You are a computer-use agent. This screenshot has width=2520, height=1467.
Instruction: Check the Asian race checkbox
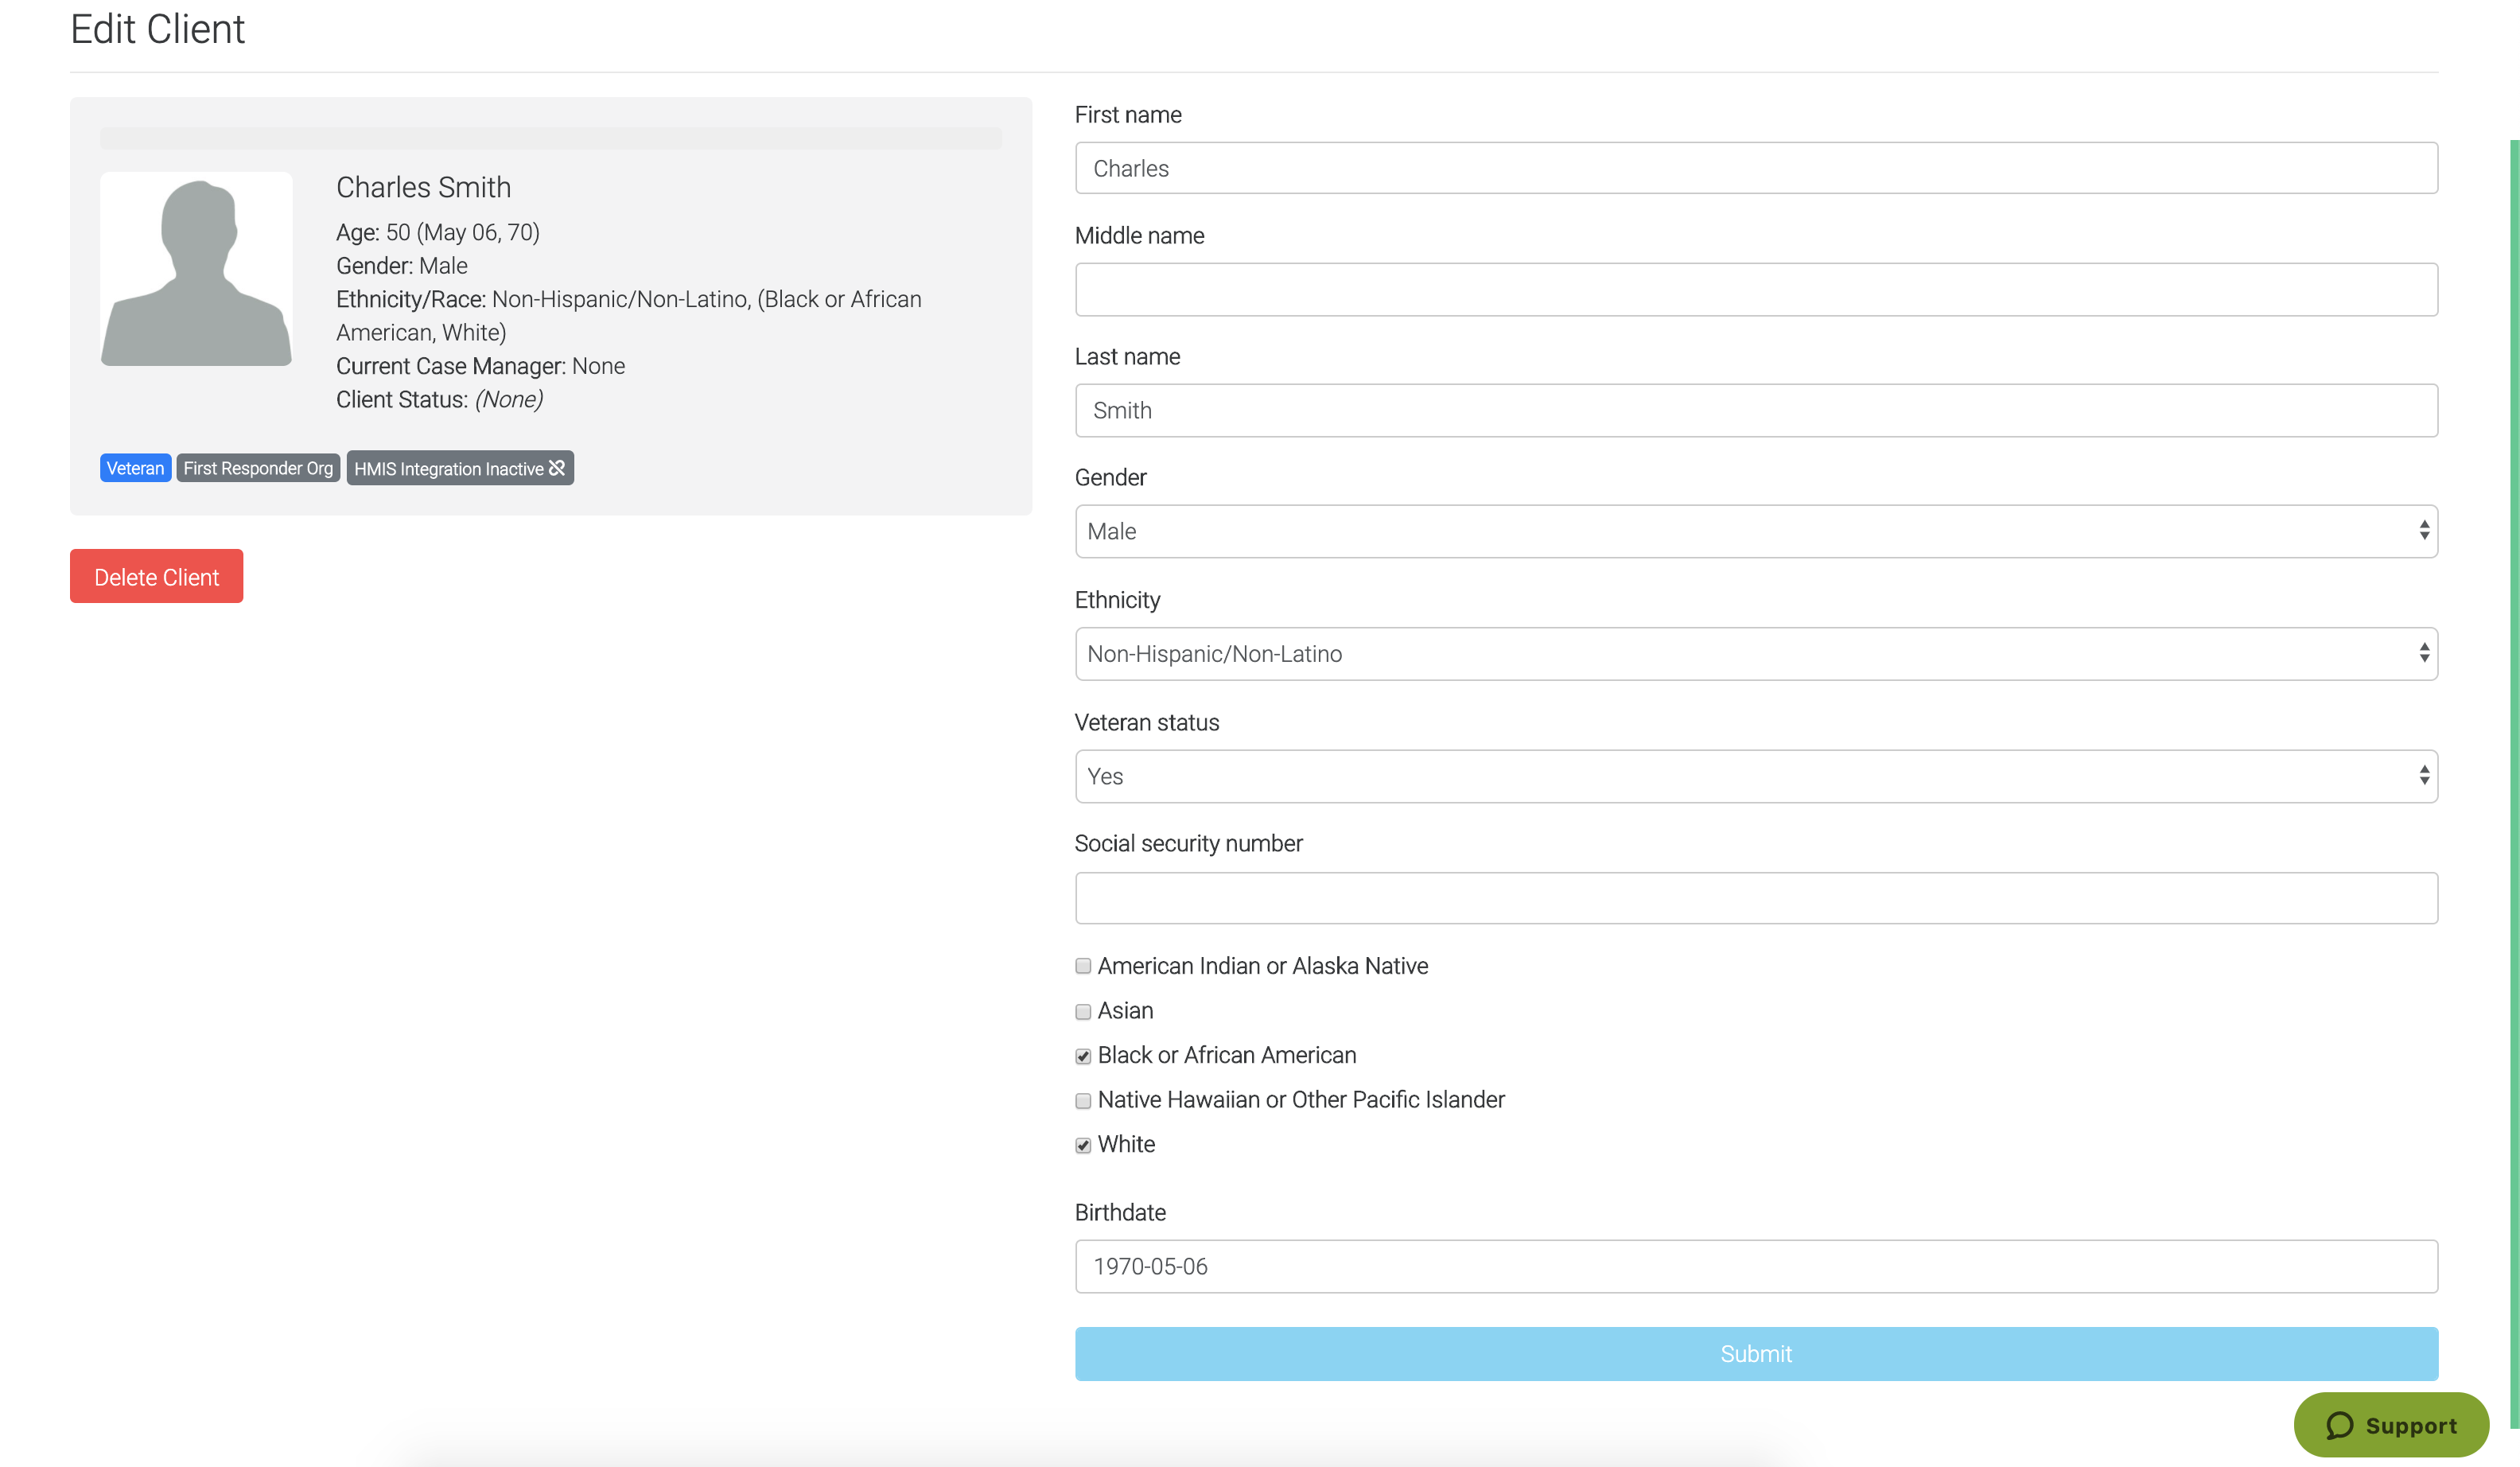pos(1083,1011)
